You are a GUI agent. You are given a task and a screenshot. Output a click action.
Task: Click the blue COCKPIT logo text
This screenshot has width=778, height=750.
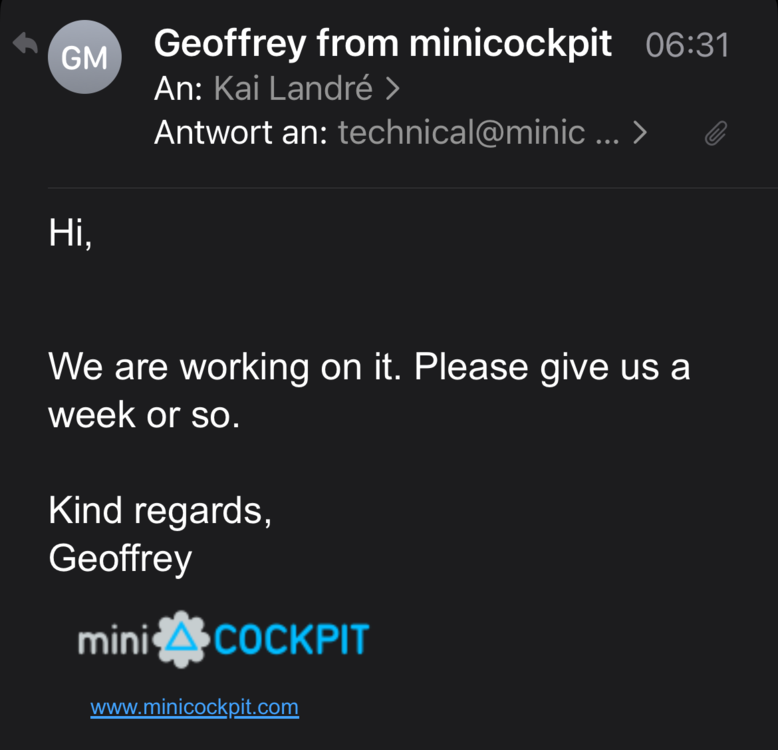pos(291,639)
